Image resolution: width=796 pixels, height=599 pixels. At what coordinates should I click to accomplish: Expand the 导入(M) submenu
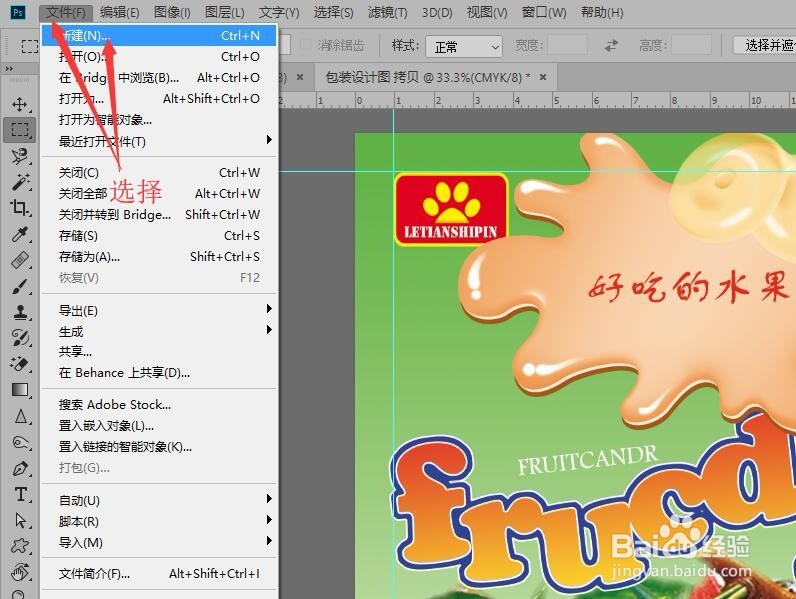click(159, 542)
